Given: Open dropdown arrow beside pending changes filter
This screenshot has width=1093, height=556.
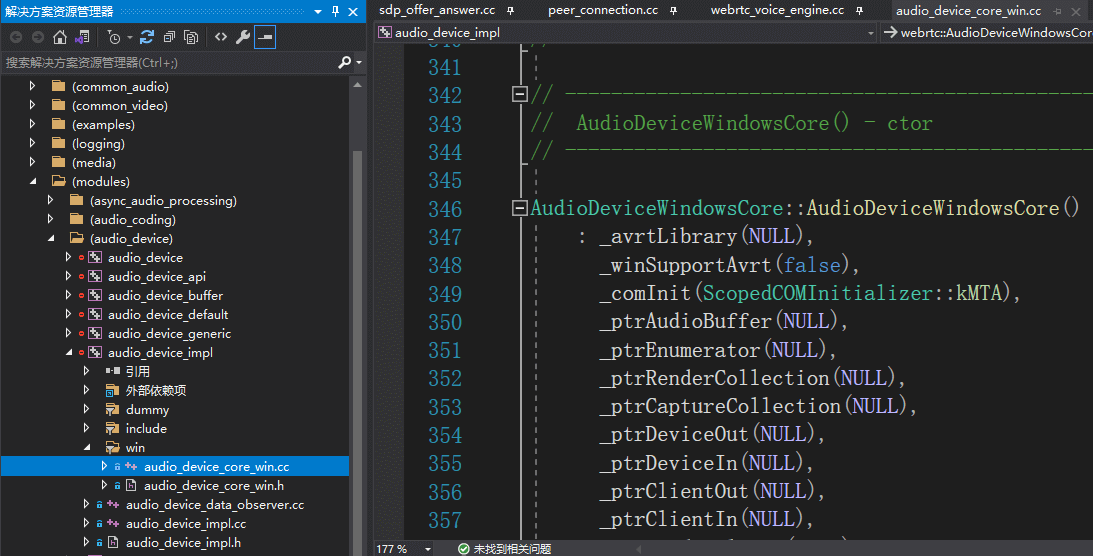Looking at the screenshot, I should (x=130, y=38).
